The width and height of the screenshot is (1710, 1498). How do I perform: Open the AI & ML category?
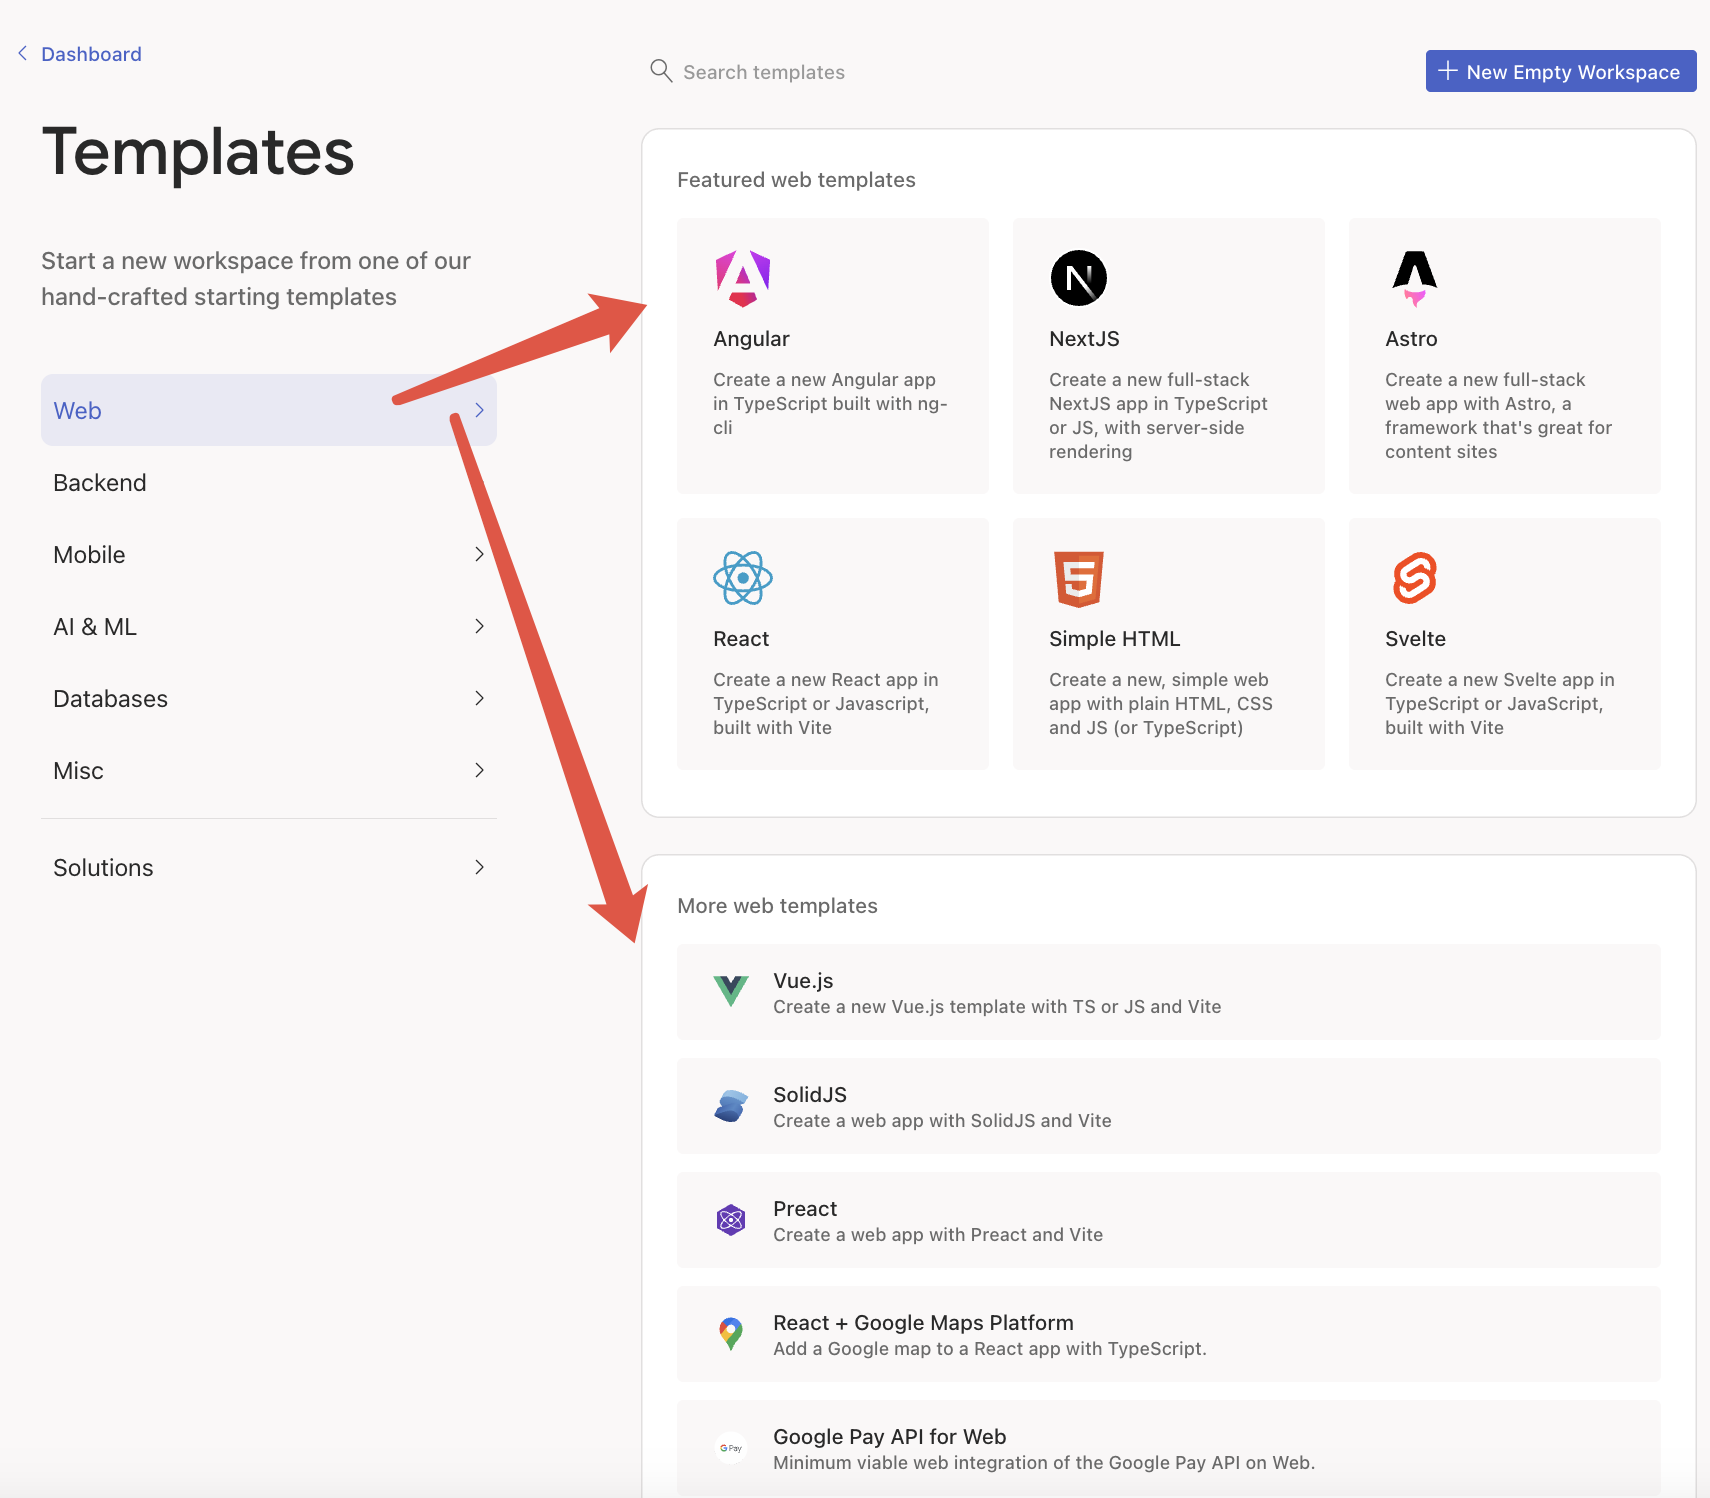click(269, 626)
